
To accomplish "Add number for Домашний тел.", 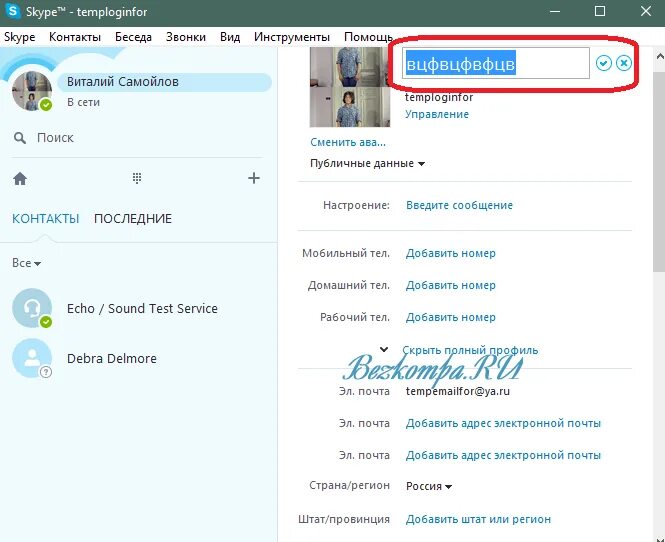I will tap(450, 285).
